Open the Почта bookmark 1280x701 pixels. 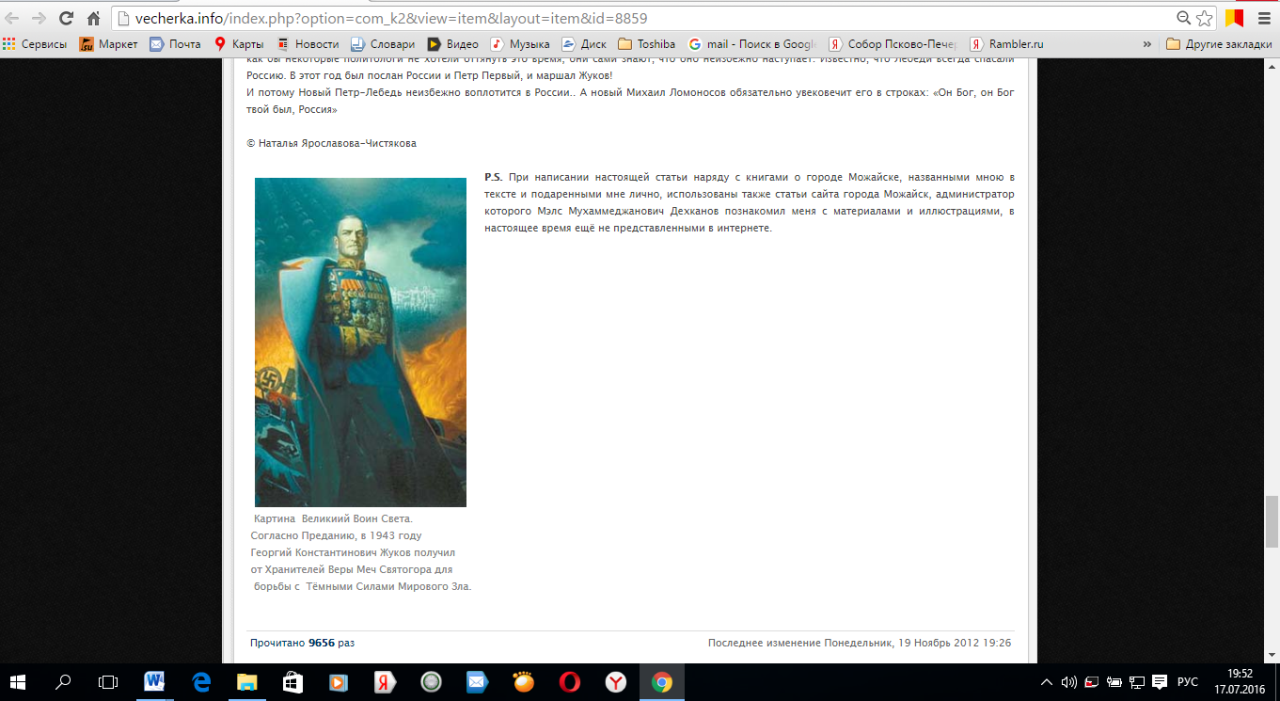tap(175, 44)
